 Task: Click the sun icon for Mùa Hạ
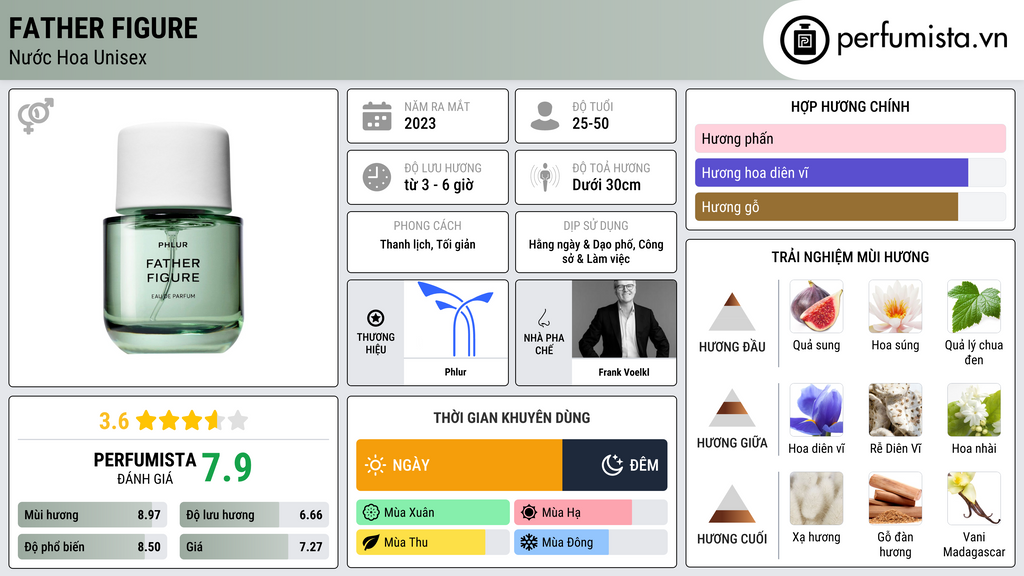point(529,513)
